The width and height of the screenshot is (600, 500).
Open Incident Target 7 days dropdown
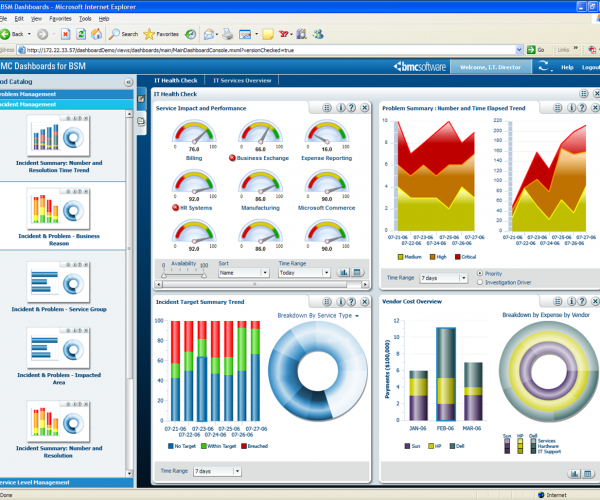coord(217,471)
